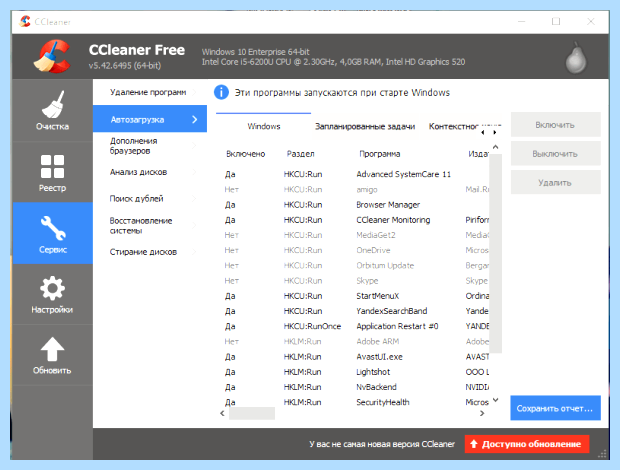Viewport: 620px width, 470px height.
Task: Click the vertical scrollbar thumb
Action: click(x=495, y=253)
